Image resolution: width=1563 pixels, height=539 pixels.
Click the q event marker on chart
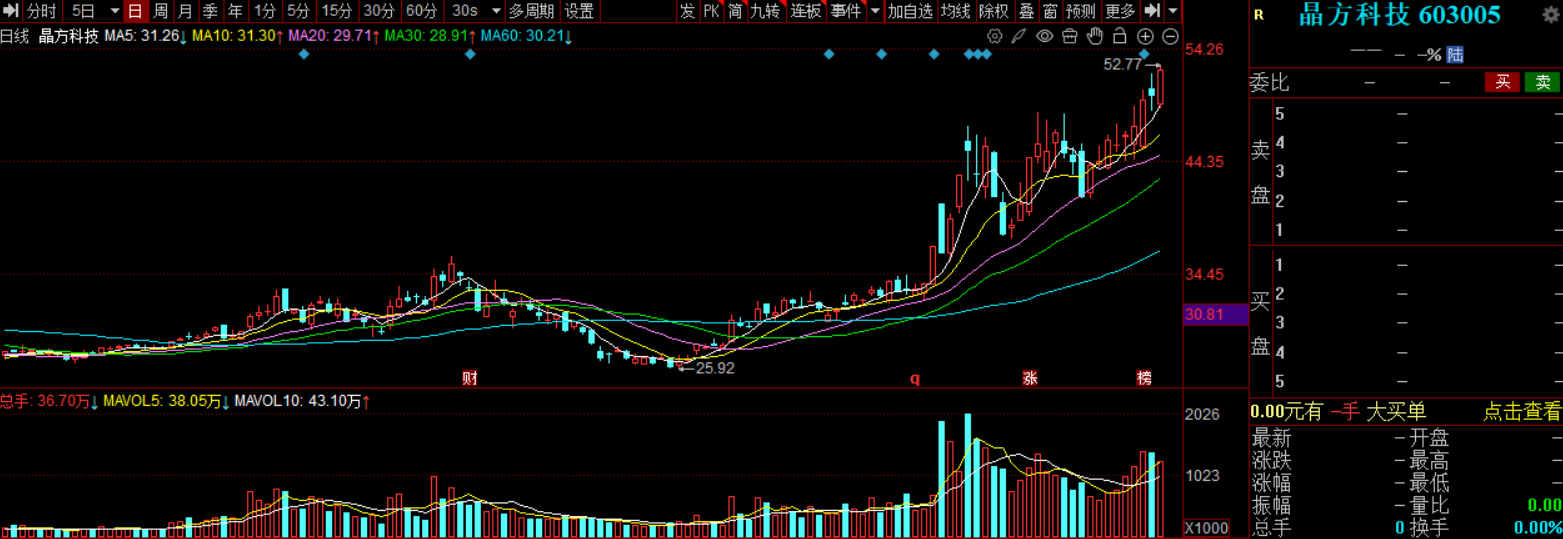pyautogui.click(x=914, y=378)
